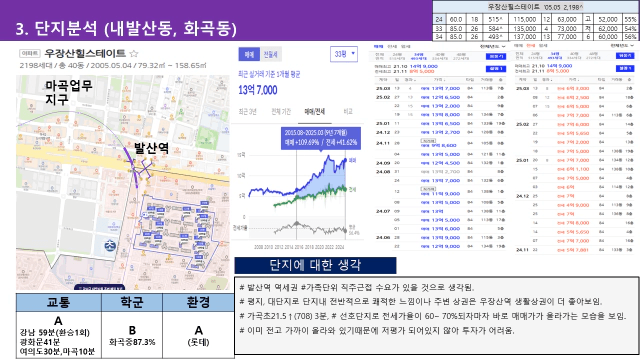Choose 48평 in left transaction list sizes
Image resolution: width=640 pixels, height=360 pixels.
click(461, 56)
